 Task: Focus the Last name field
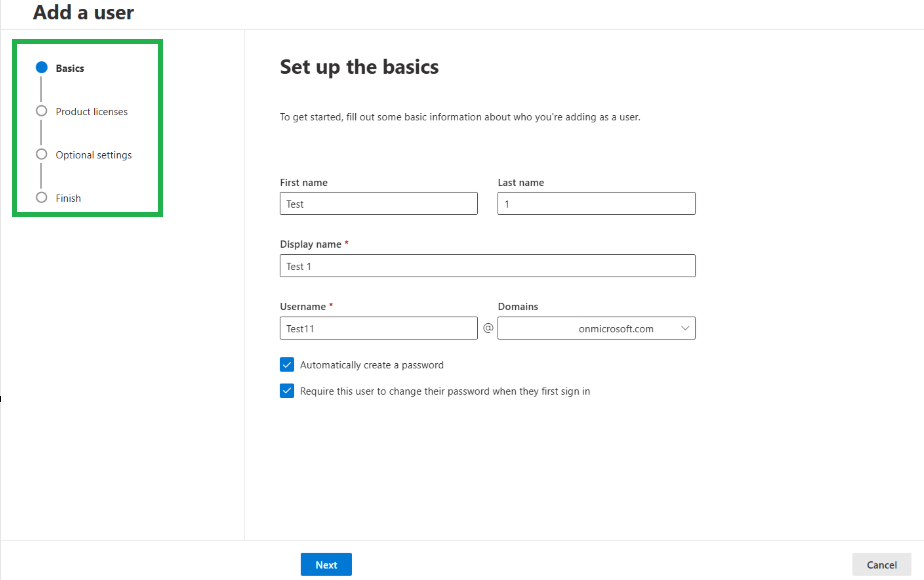tap(596, 203)
